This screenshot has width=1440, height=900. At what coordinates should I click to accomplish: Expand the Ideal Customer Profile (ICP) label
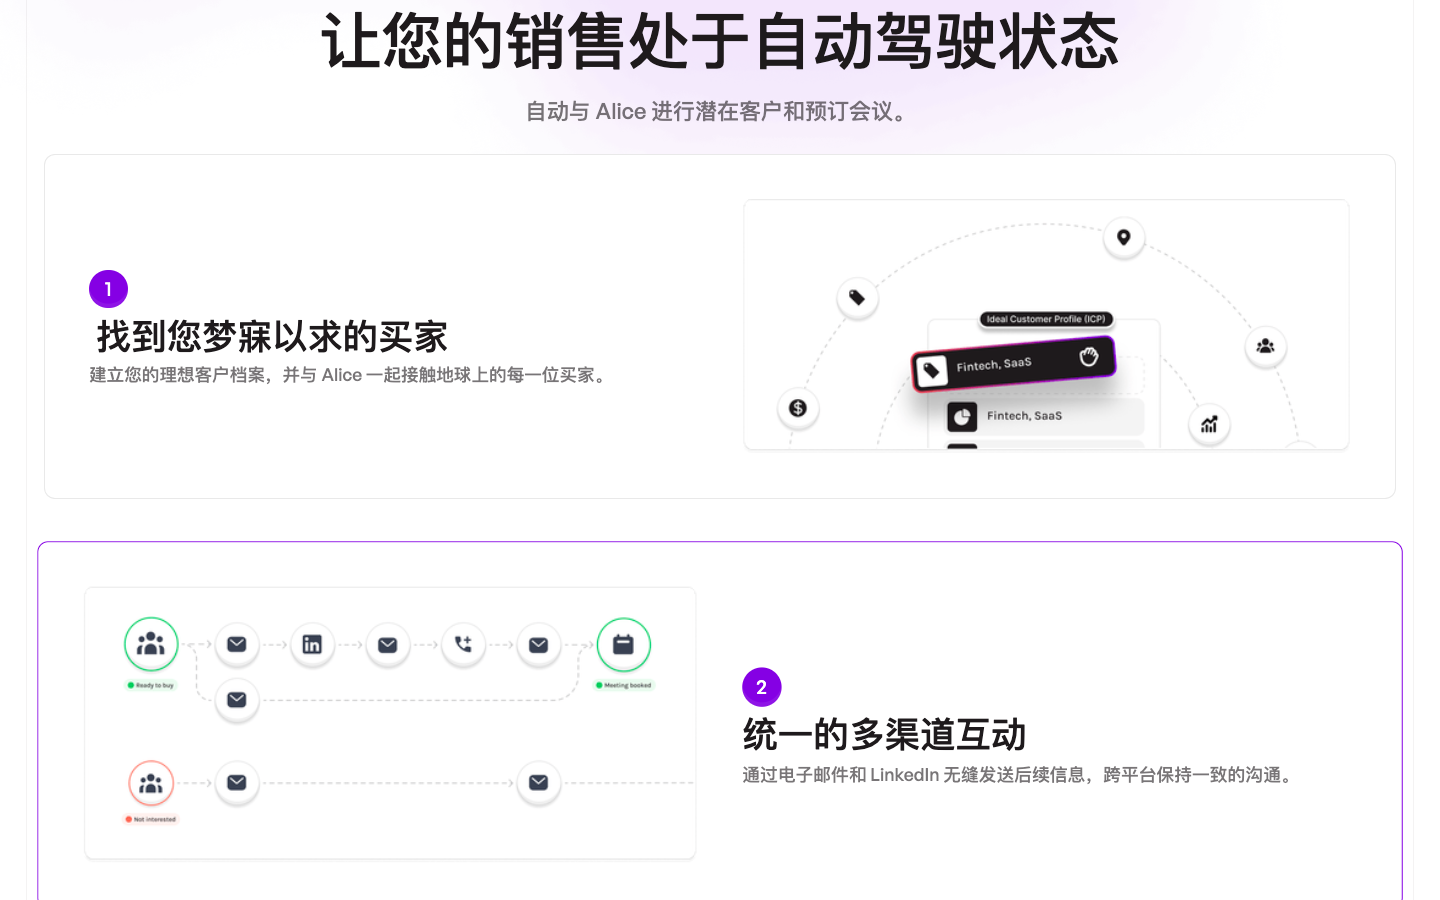tap(1047, 319)
